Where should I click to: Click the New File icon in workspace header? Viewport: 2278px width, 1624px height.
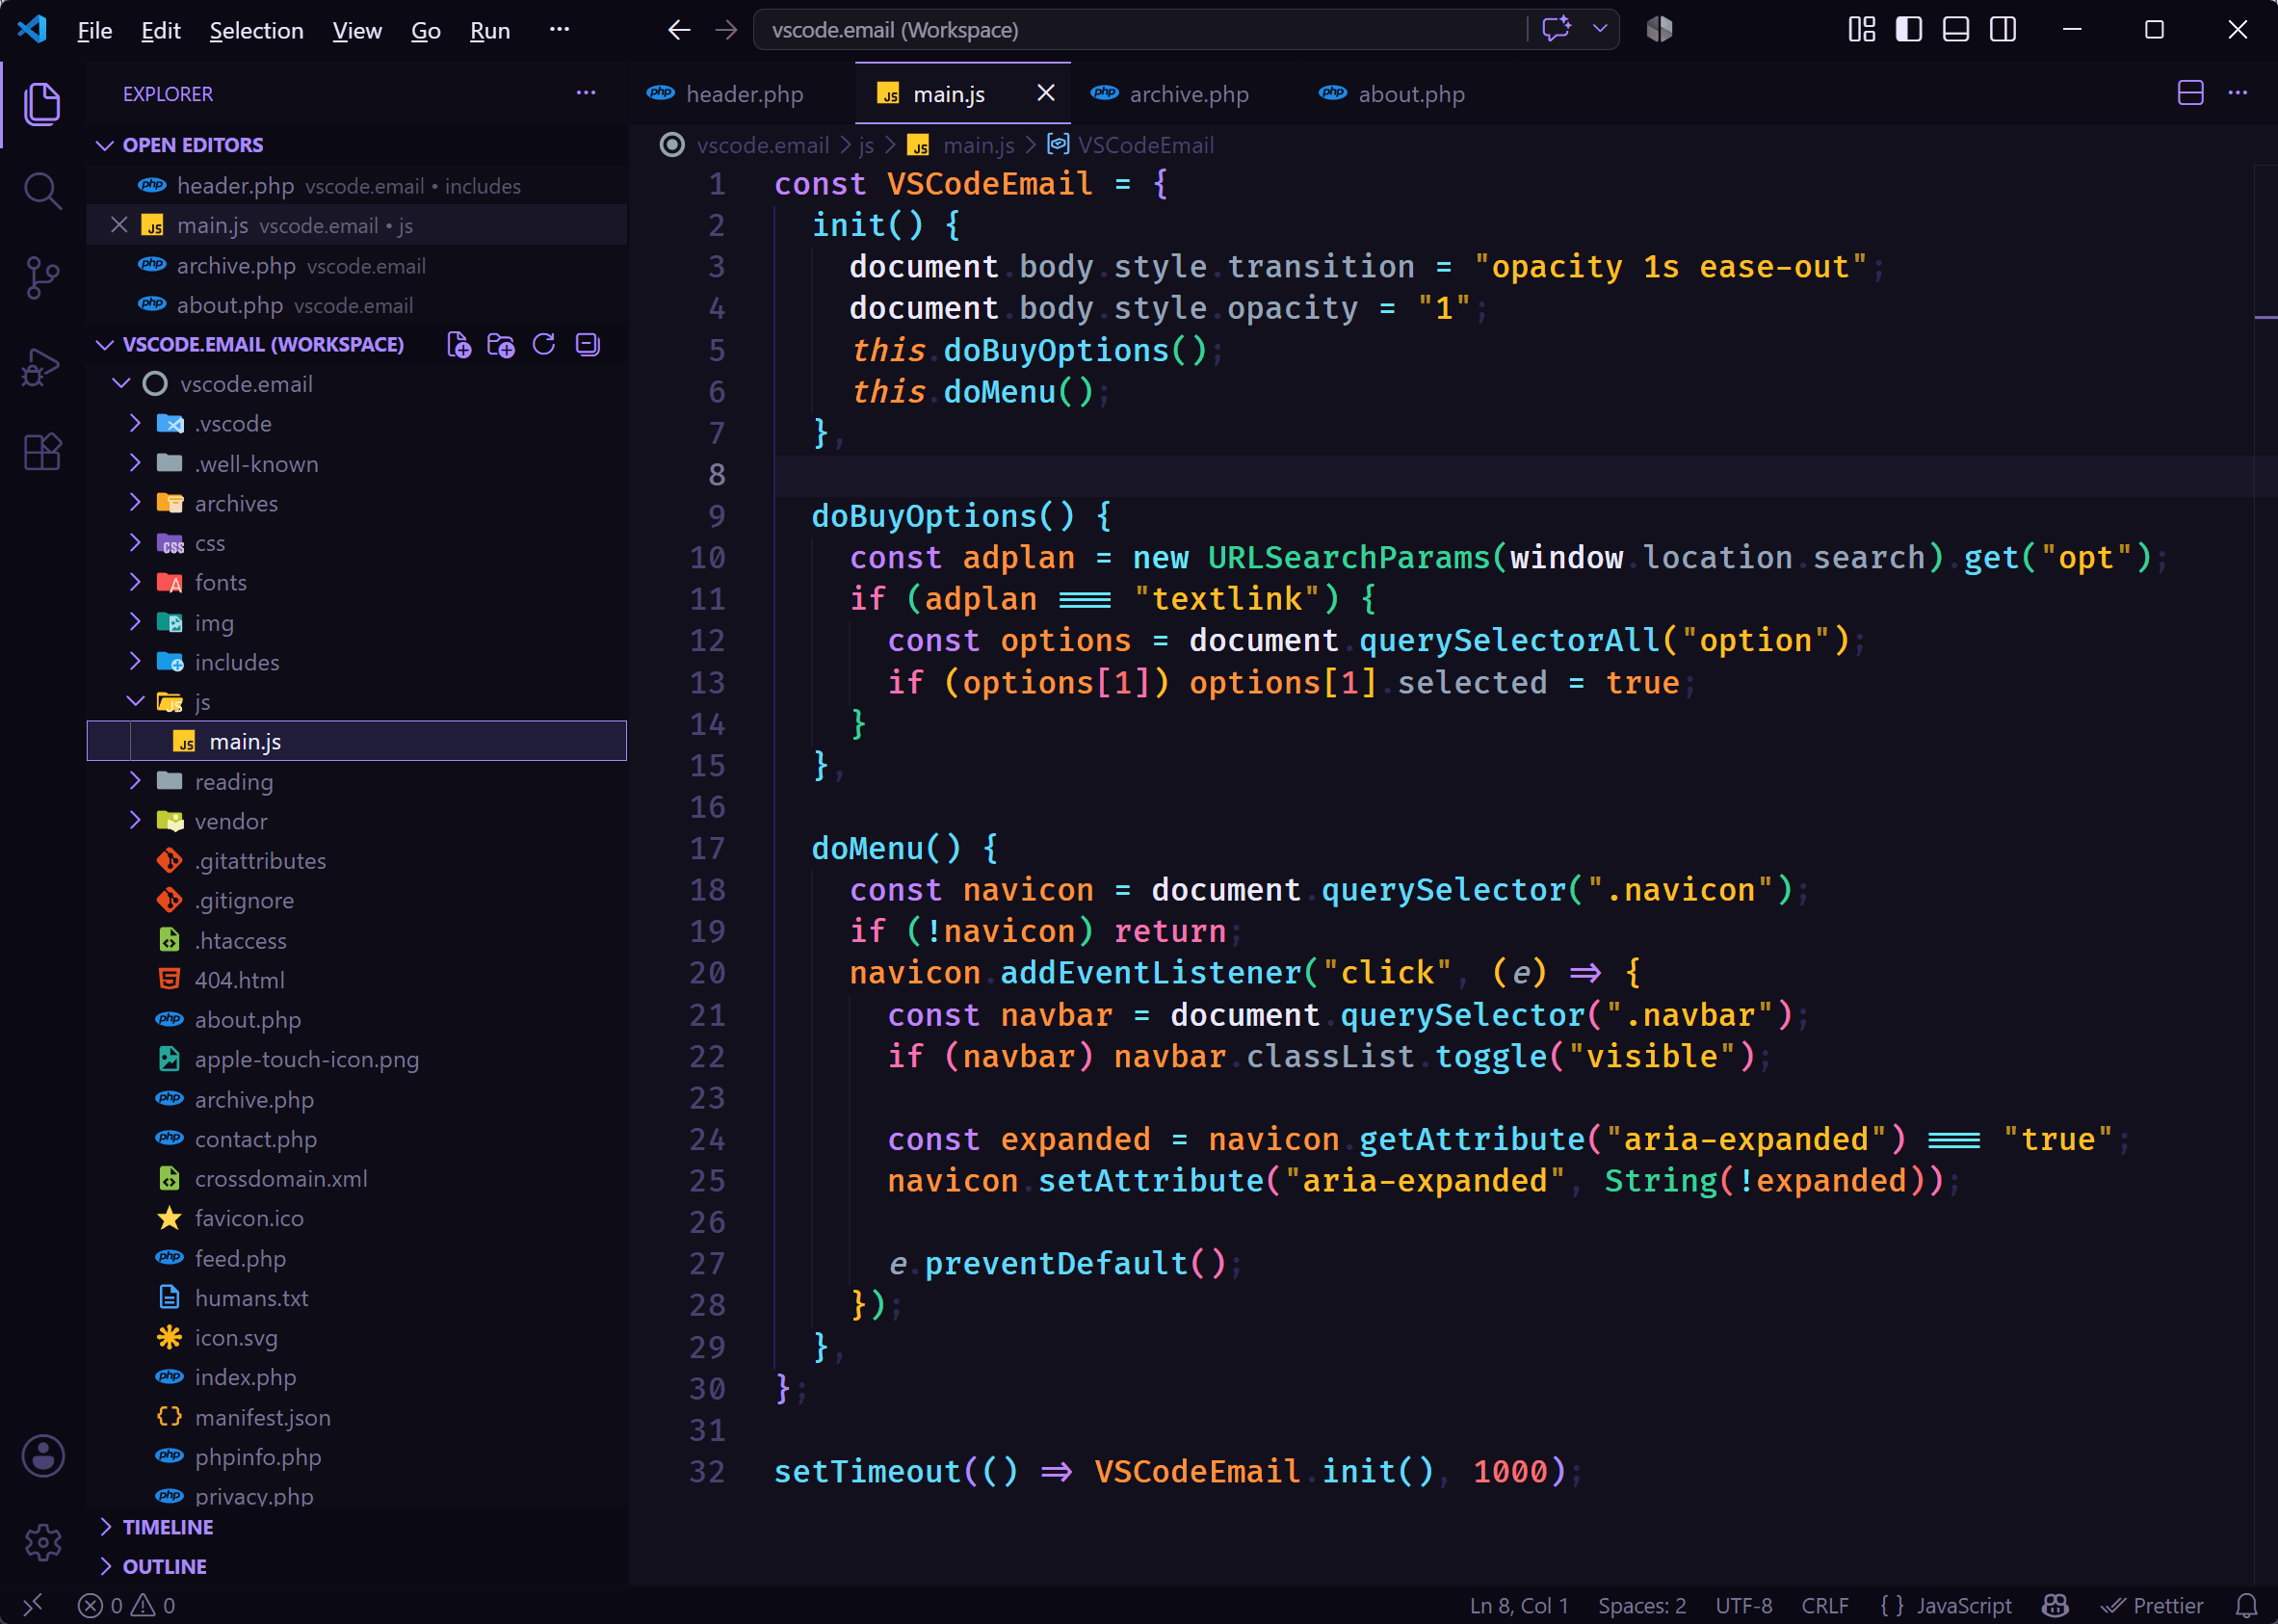click(459, 345)
